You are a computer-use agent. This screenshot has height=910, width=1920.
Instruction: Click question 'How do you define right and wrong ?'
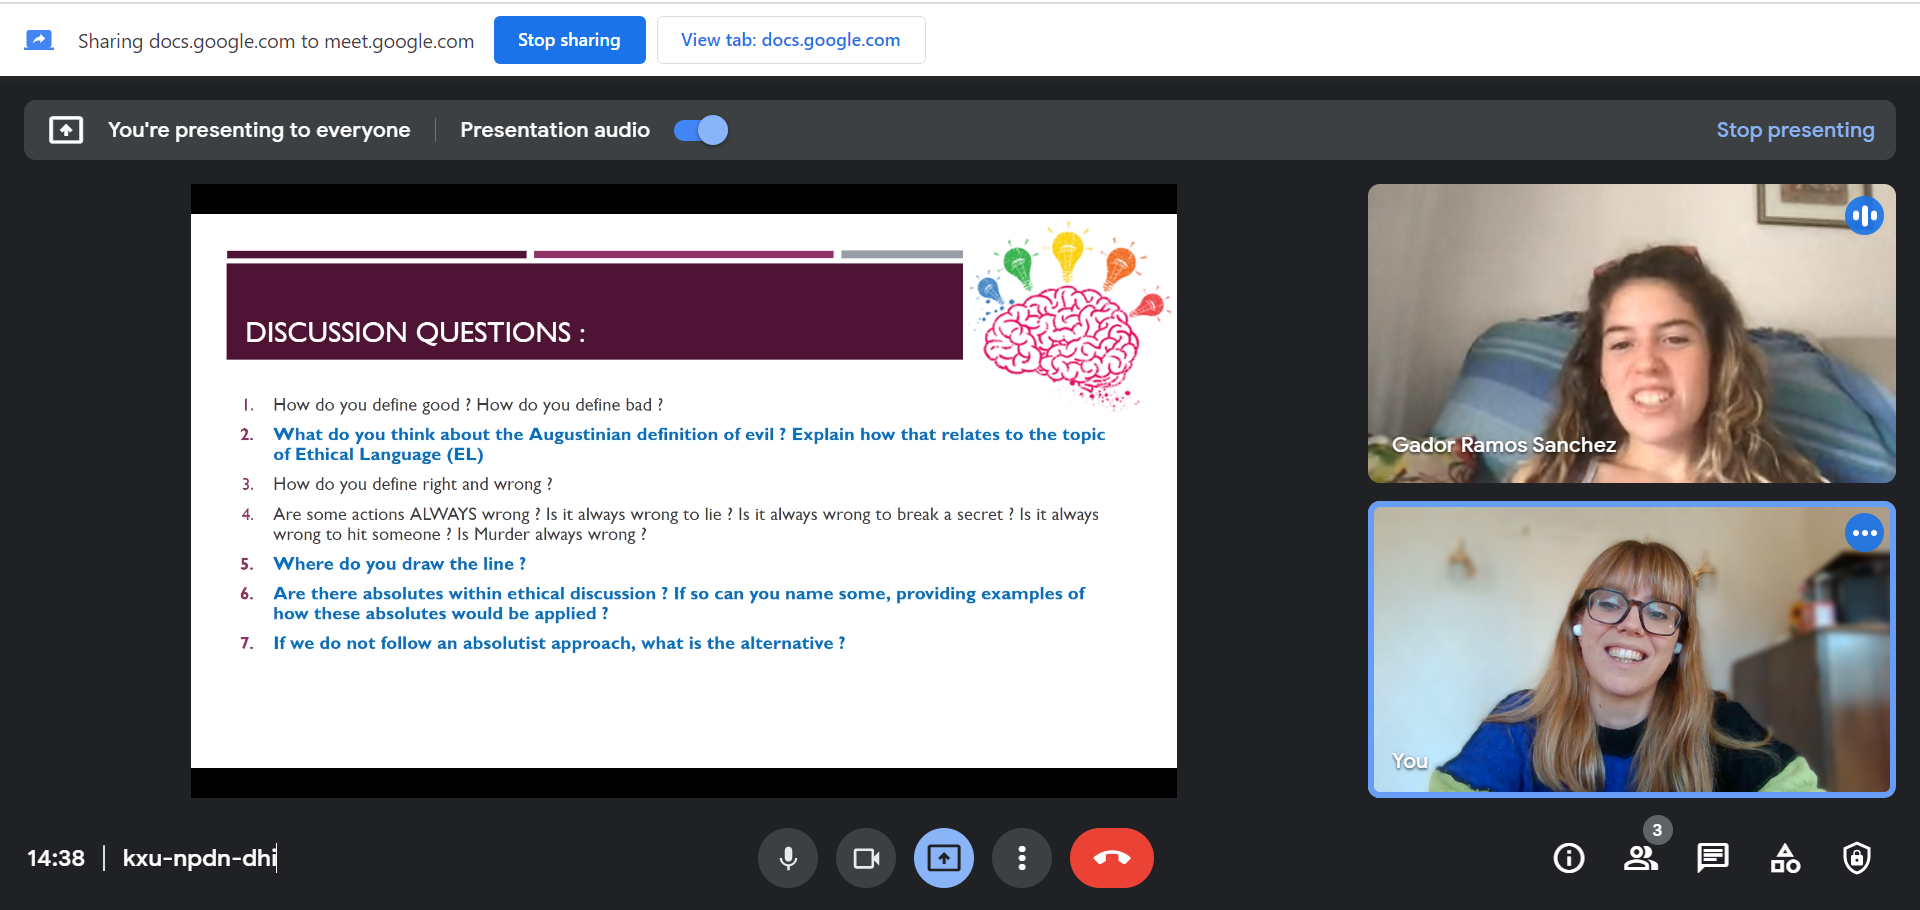pos(412,484)
